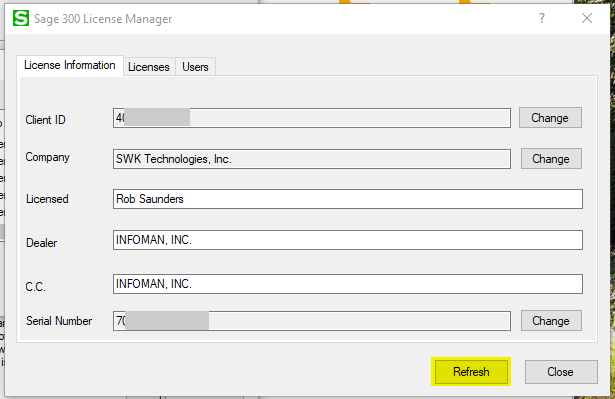The height and width of the screenshot is (399, 615).
Task: Click the Licensed label text
Action: pos(47,199)
